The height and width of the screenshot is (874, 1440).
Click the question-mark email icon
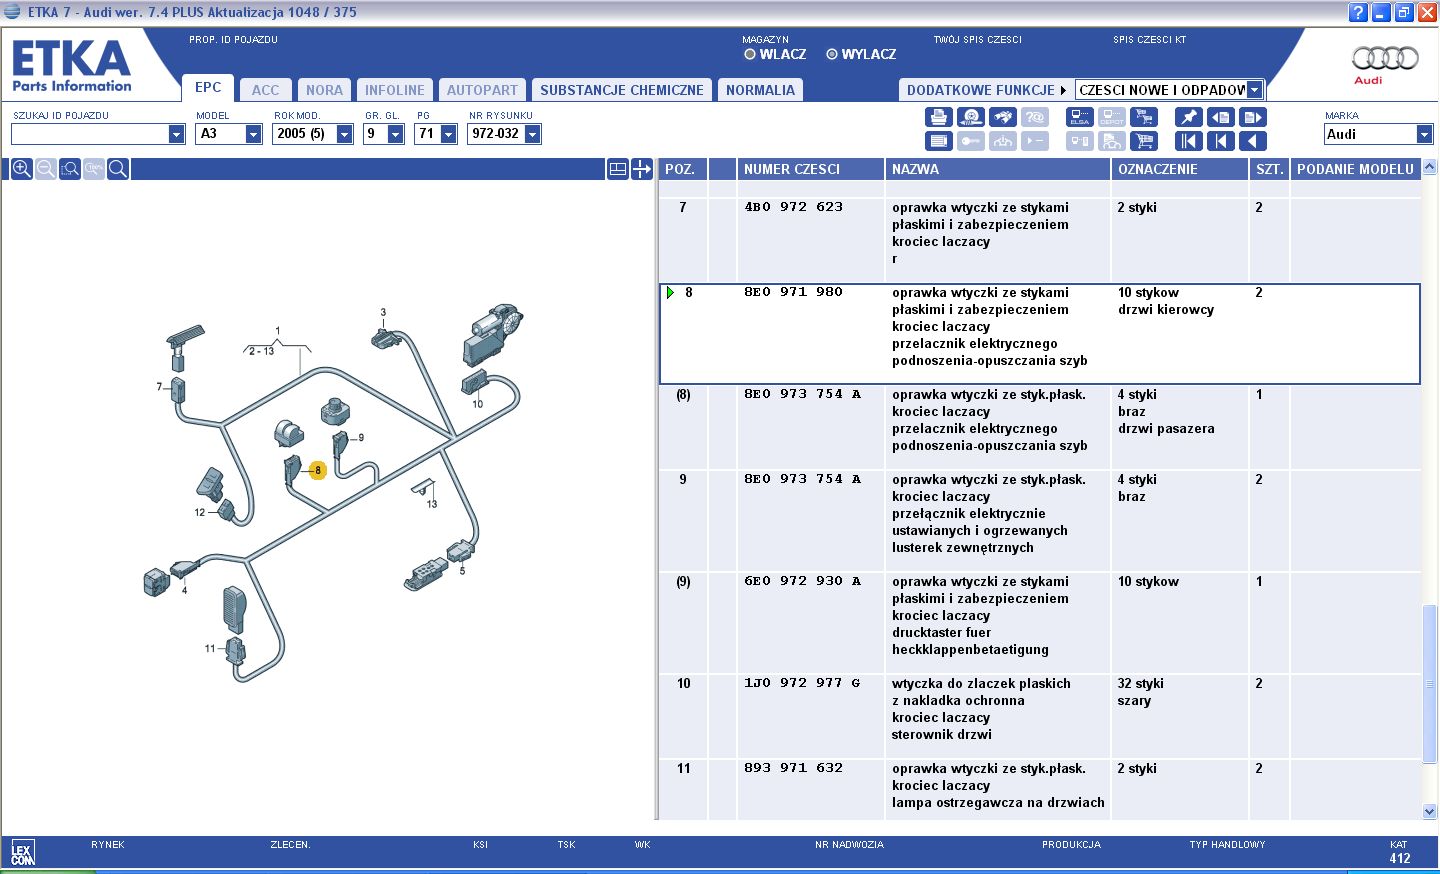(1035, 117)
